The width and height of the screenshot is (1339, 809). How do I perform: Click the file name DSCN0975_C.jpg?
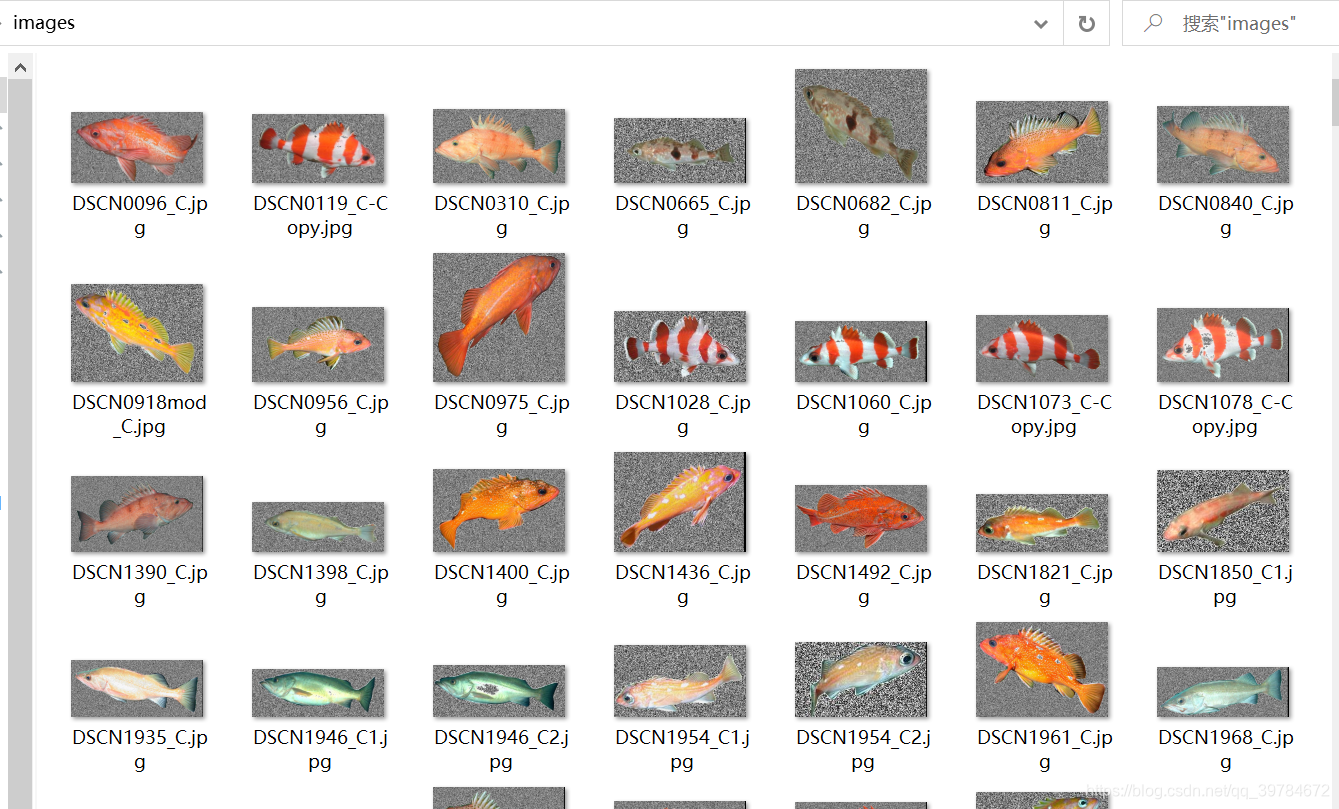(502, 415)
